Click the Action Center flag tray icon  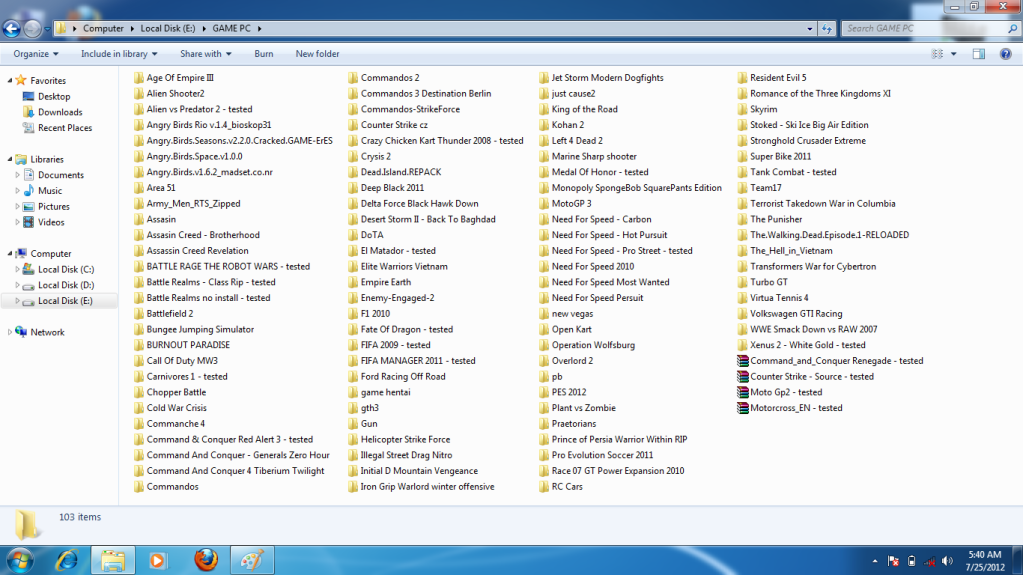tap(893, 561)
